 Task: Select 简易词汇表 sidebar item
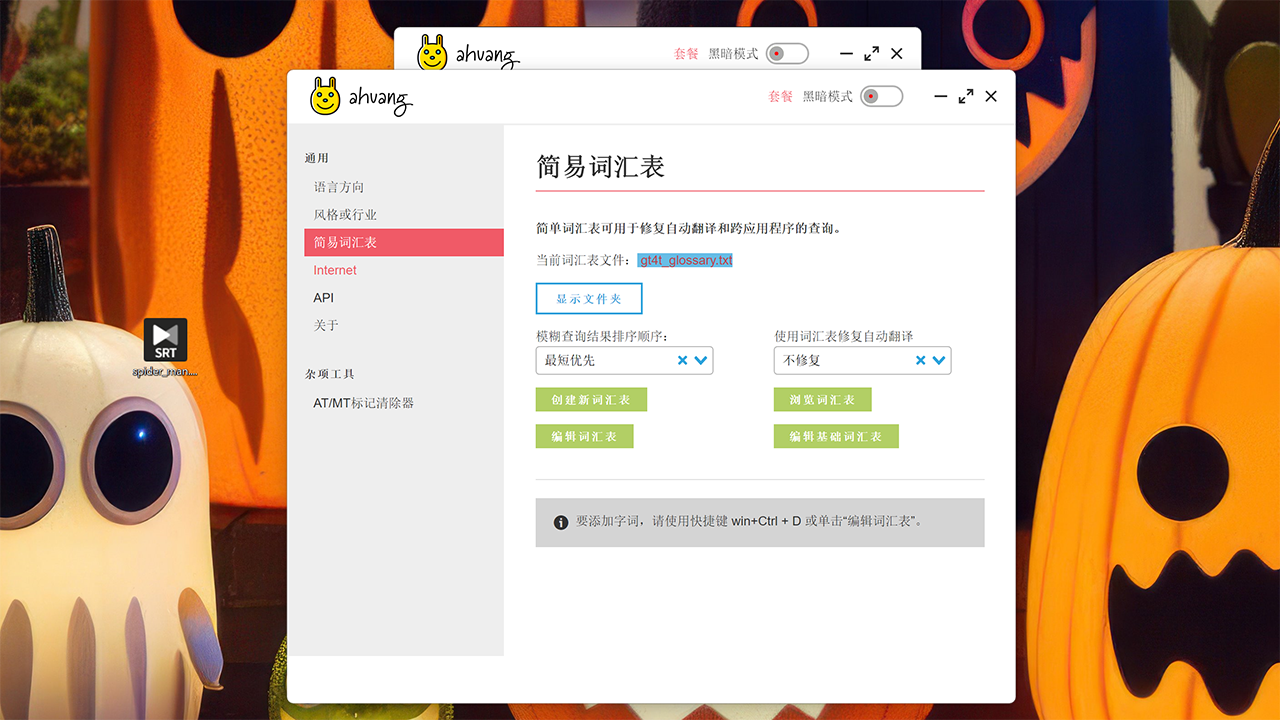pyautogui.click(x=404, y=242)
